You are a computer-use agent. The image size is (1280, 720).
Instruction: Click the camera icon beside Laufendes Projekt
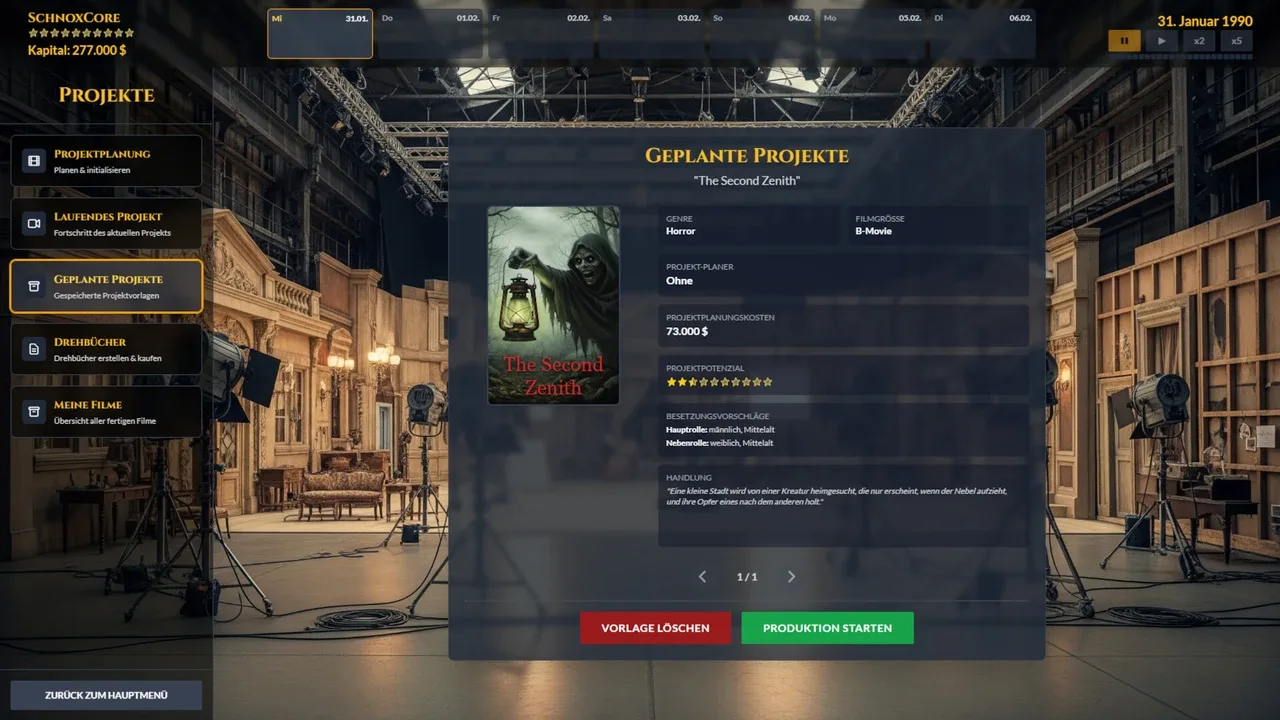[34, 224]
